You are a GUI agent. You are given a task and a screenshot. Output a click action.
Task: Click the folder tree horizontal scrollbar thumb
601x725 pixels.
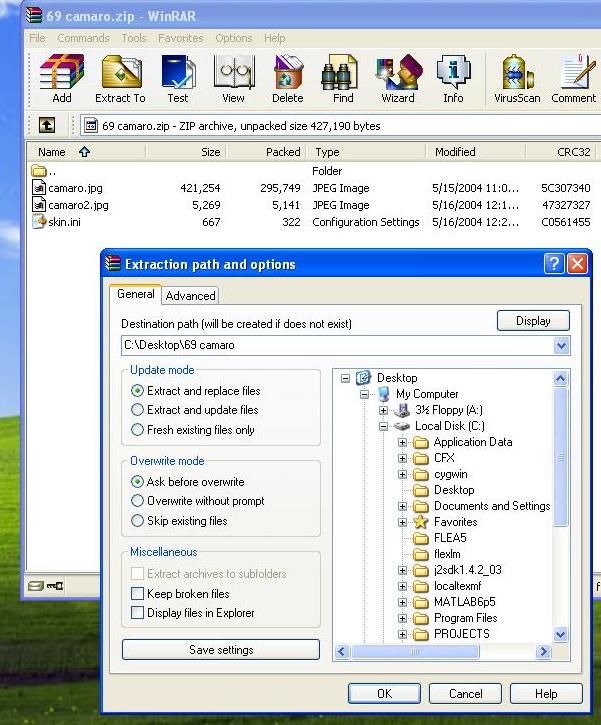(415, 651)
